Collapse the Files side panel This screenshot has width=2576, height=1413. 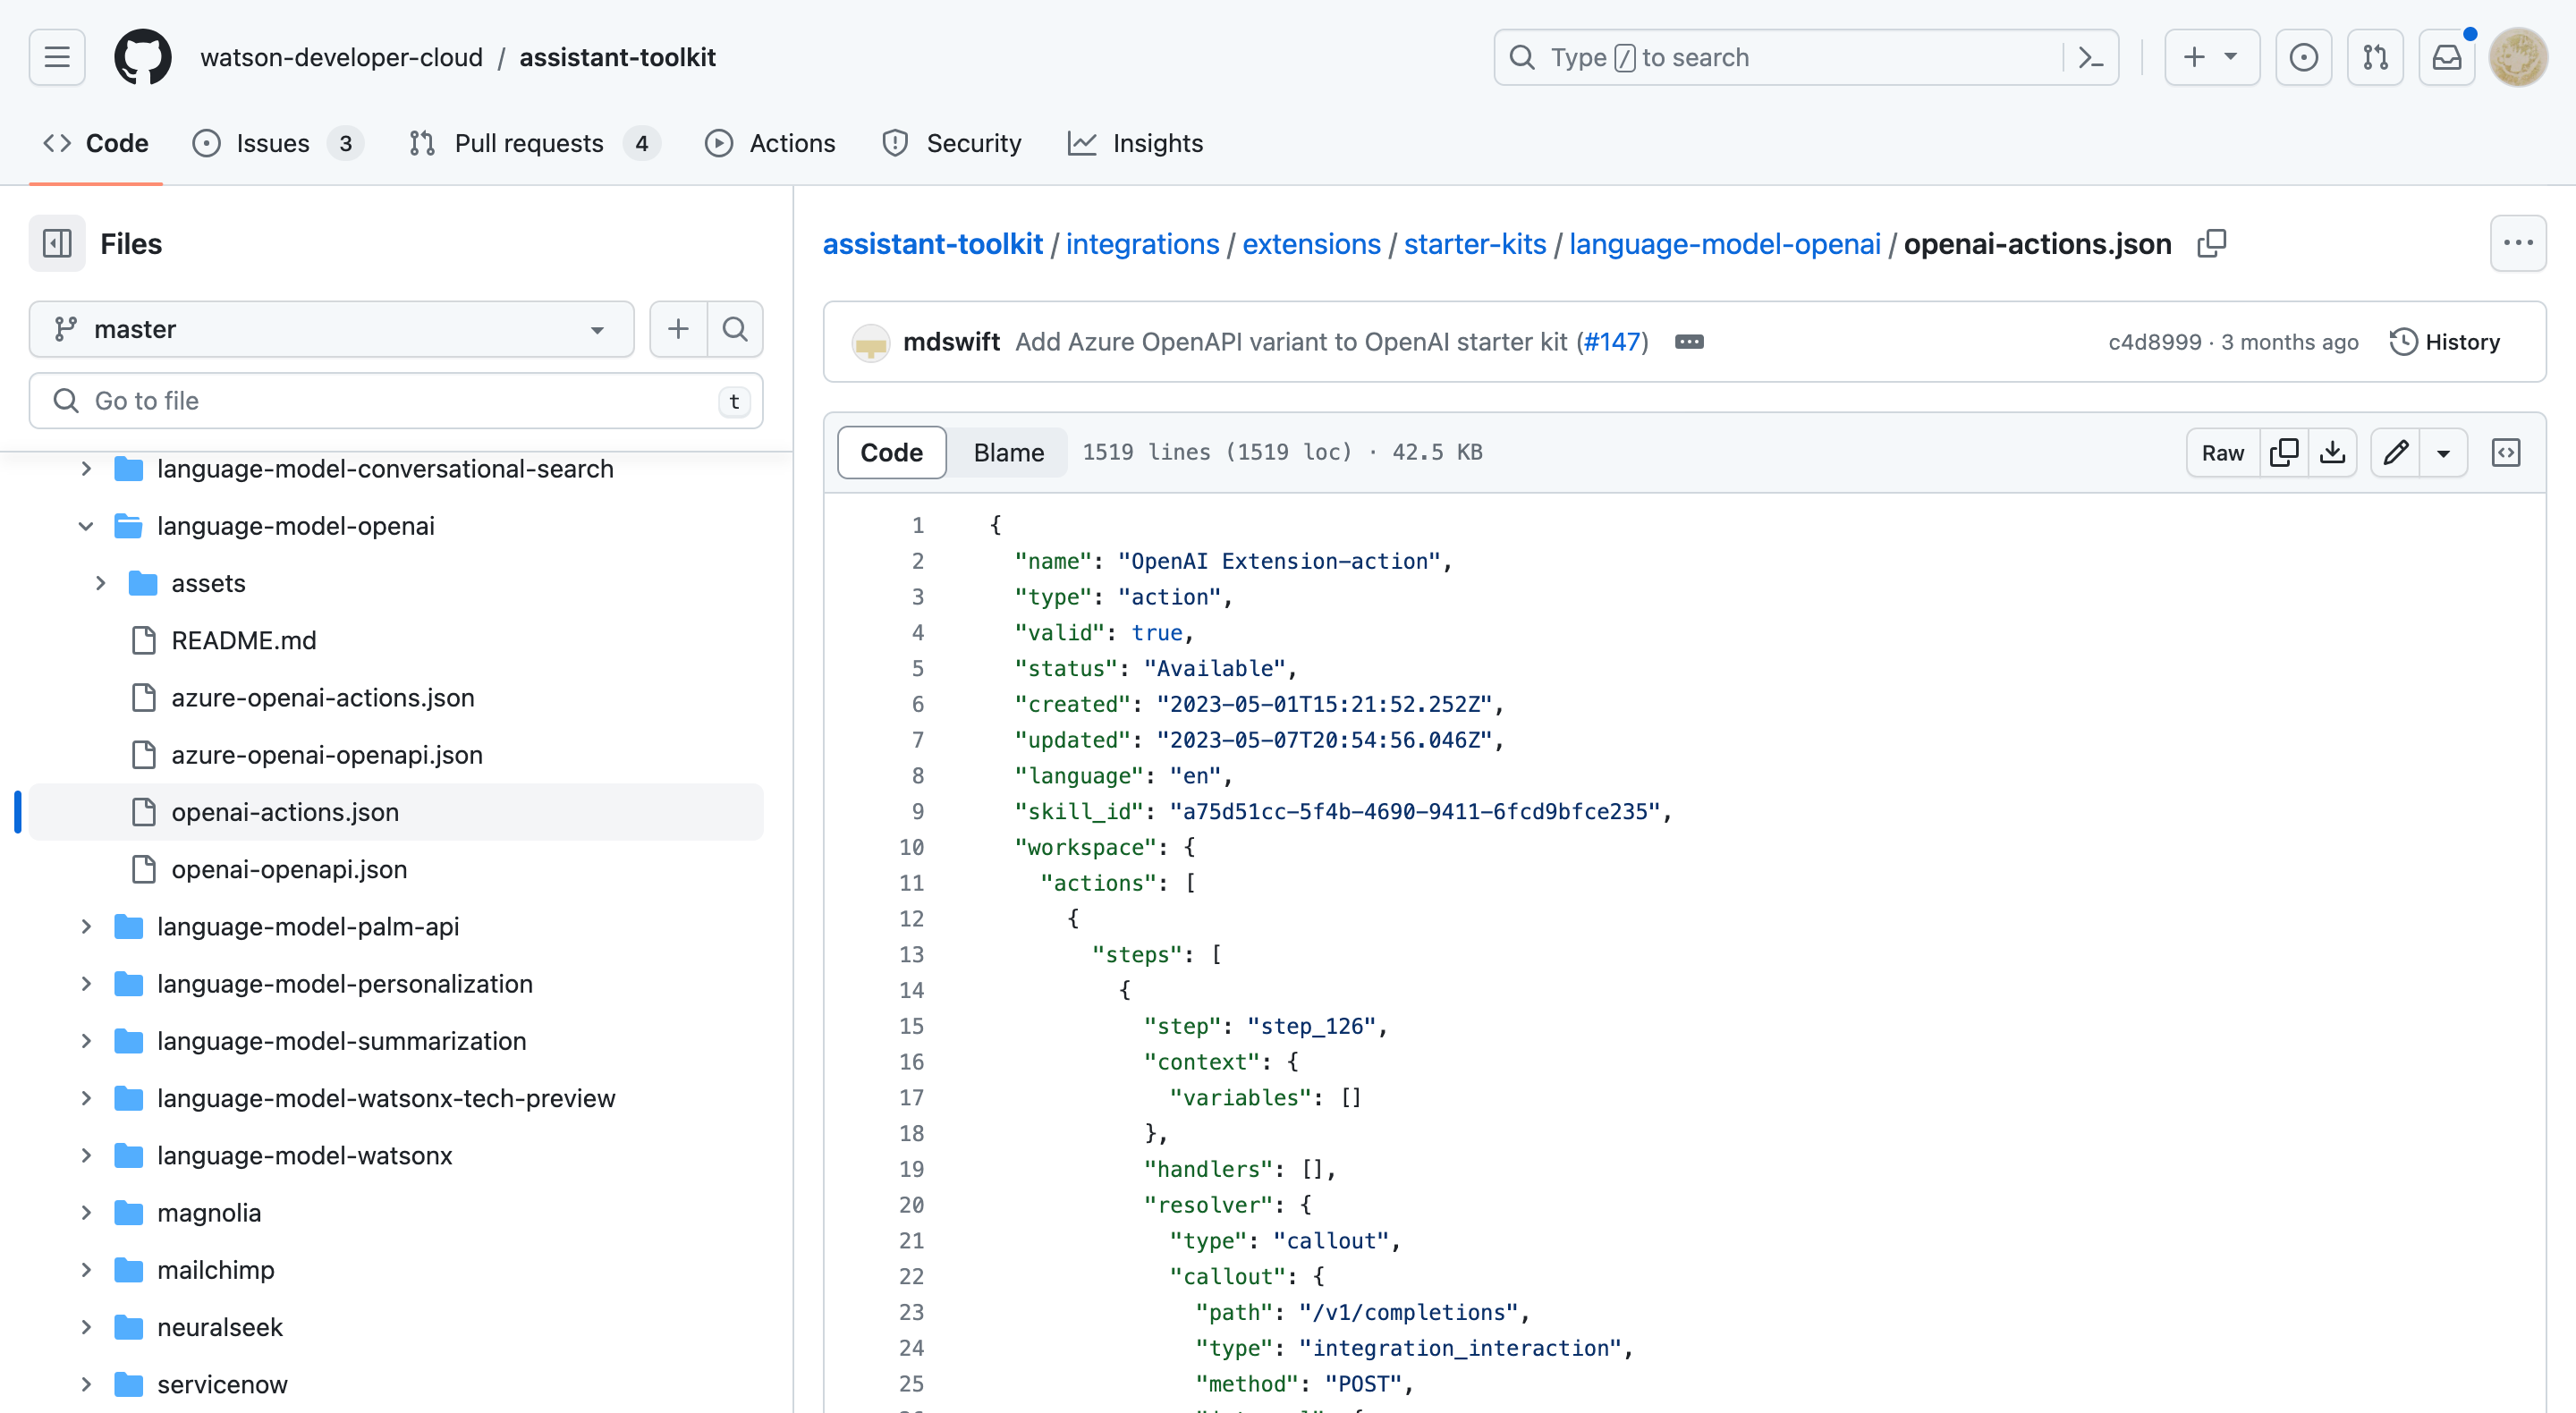tap(57, 244)
